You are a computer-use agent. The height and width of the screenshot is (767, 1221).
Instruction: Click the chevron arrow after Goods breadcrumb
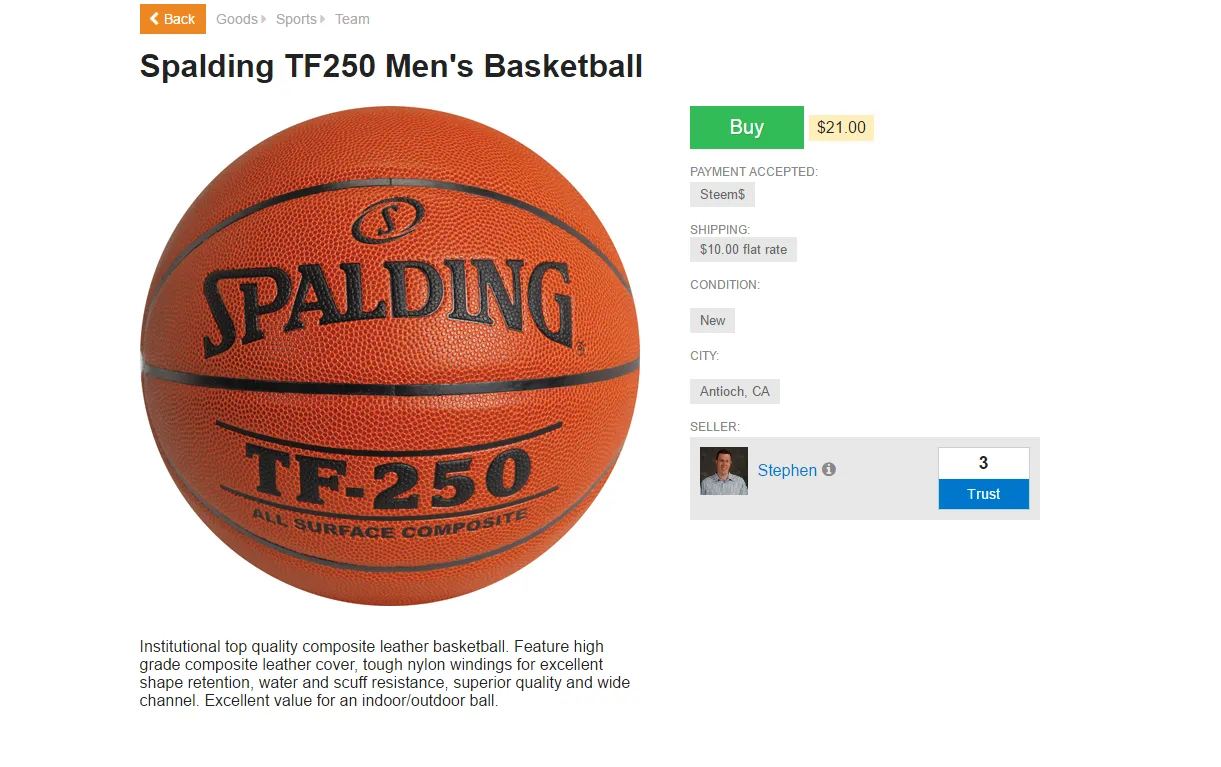(264, 19)
